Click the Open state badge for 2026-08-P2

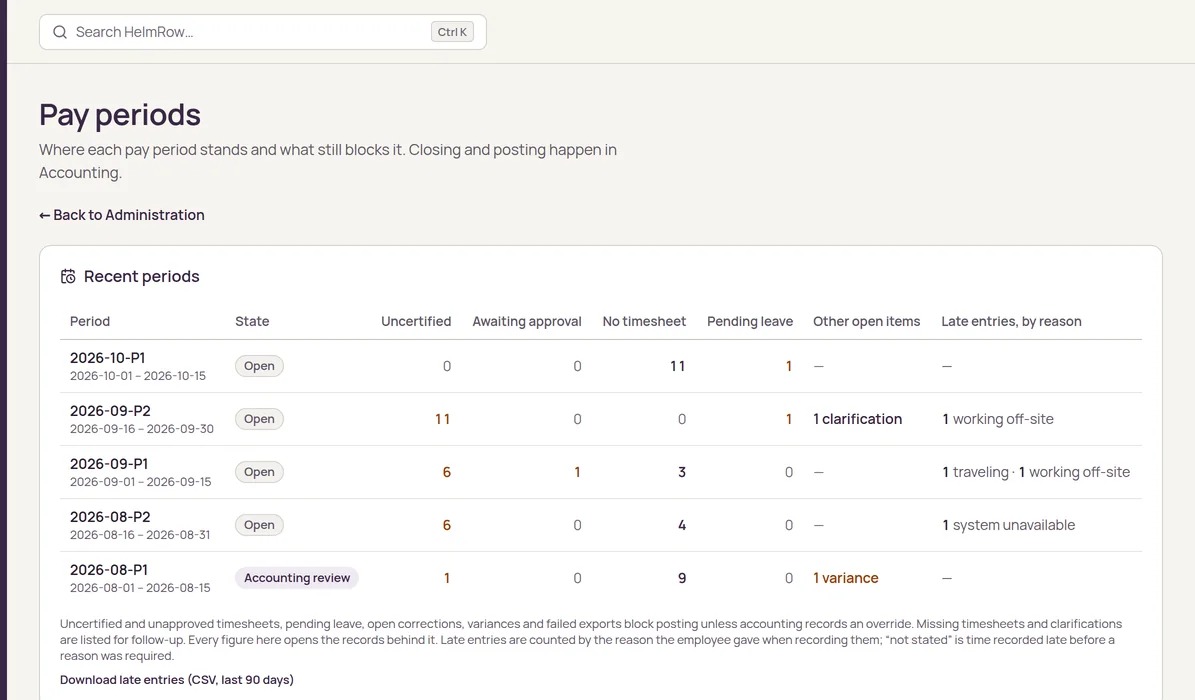click(x=259, y=525)
